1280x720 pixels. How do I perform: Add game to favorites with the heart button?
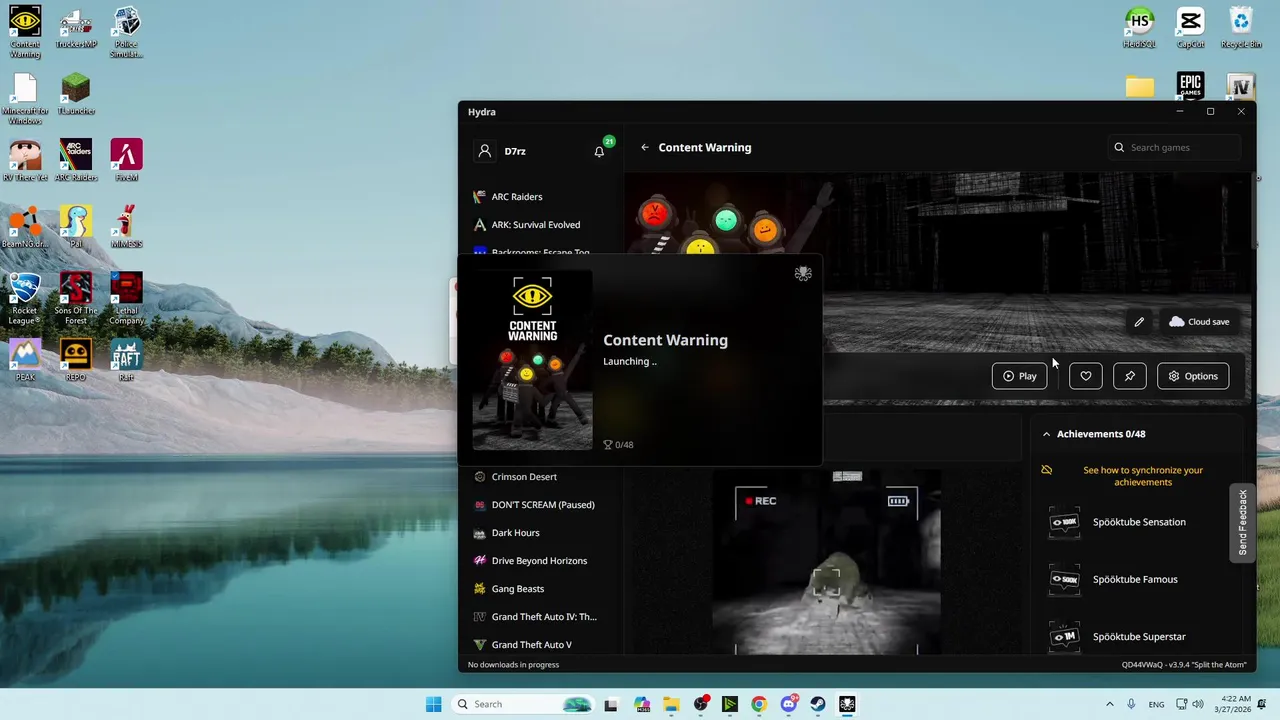point(1086,376)
